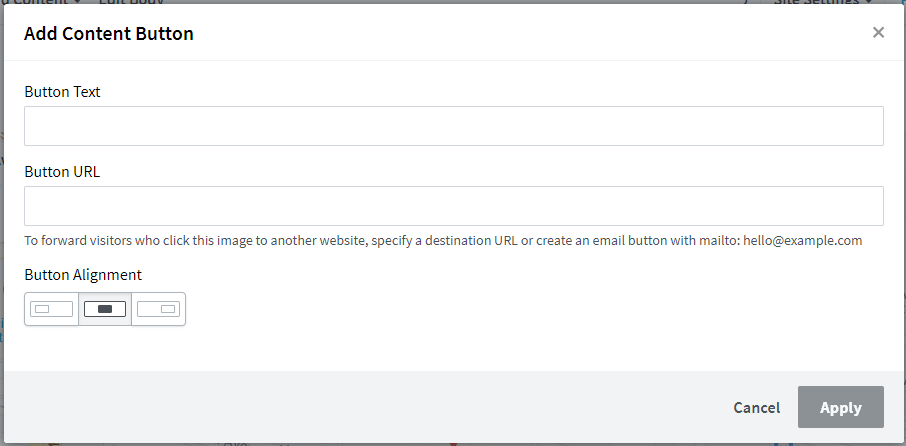Image resolution: width=906 pixels, height=446 pixels.
Task: Apply the new content button settings
Action: point(841,407)
